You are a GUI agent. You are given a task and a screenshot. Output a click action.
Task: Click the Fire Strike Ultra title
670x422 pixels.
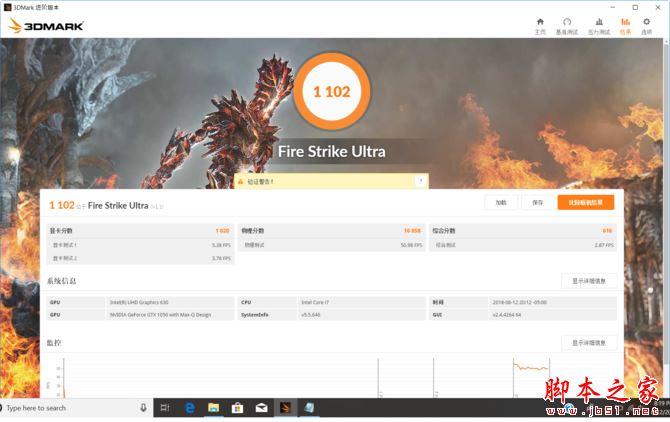point(332,152)
